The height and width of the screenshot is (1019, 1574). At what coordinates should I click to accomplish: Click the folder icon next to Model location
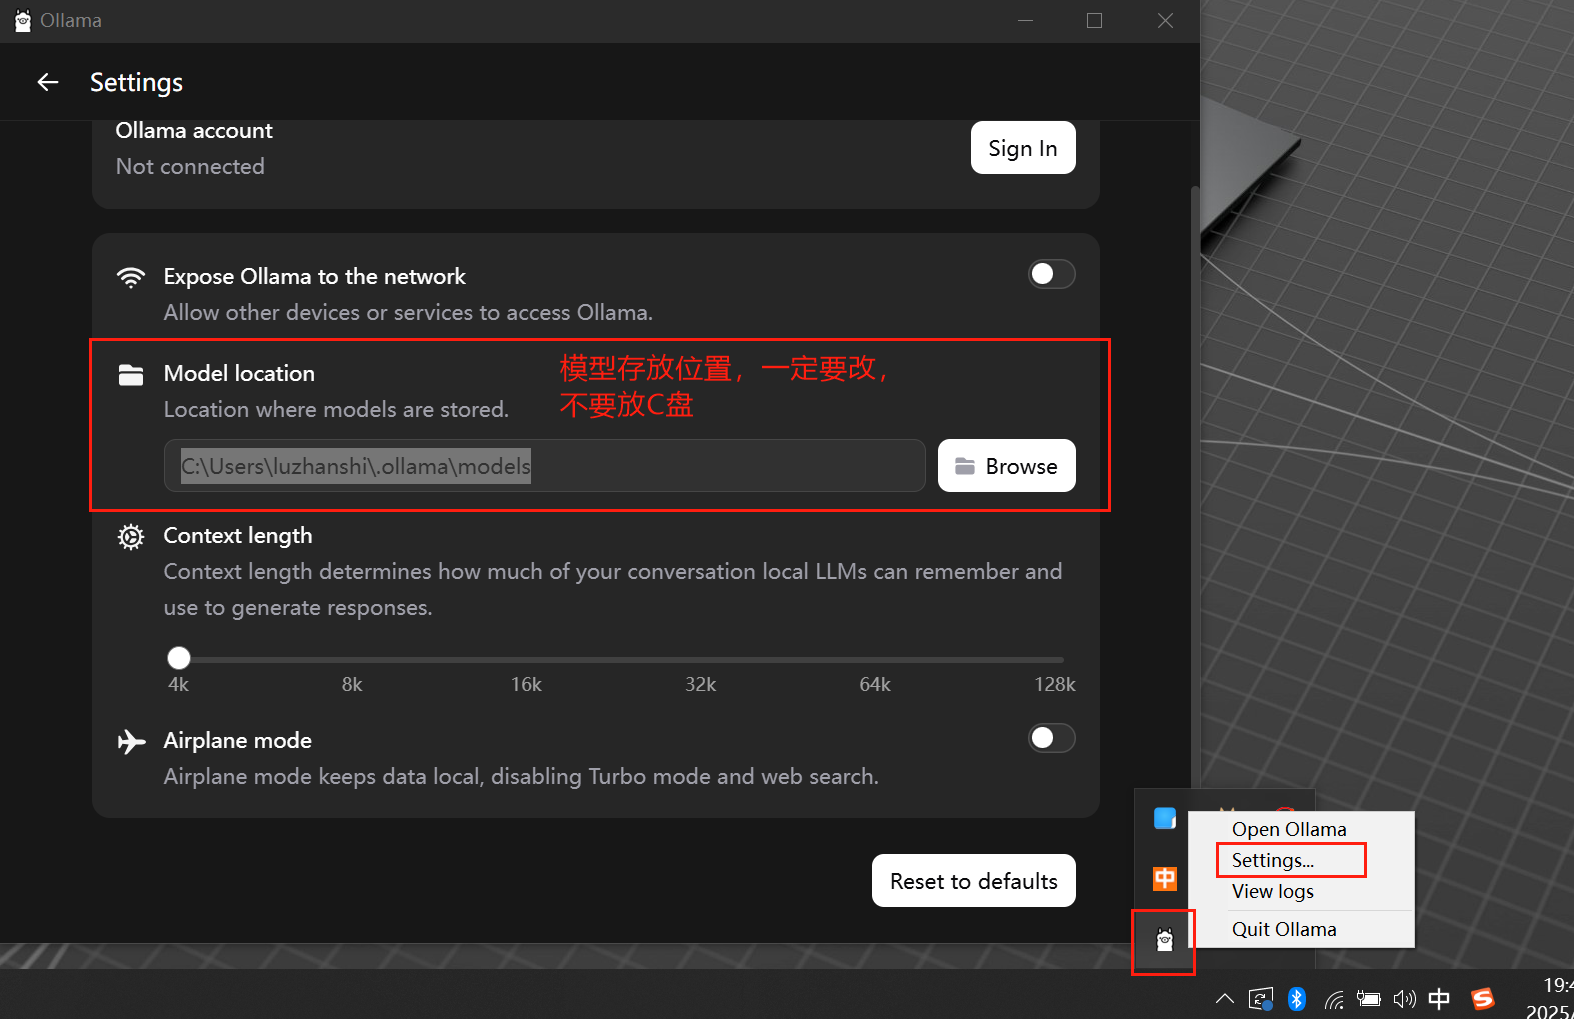(131, 375)
